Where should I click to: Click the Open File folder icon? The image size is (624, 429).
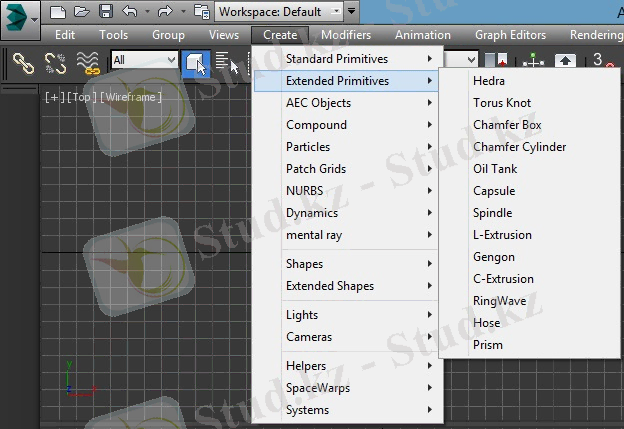tap(81, 12)
